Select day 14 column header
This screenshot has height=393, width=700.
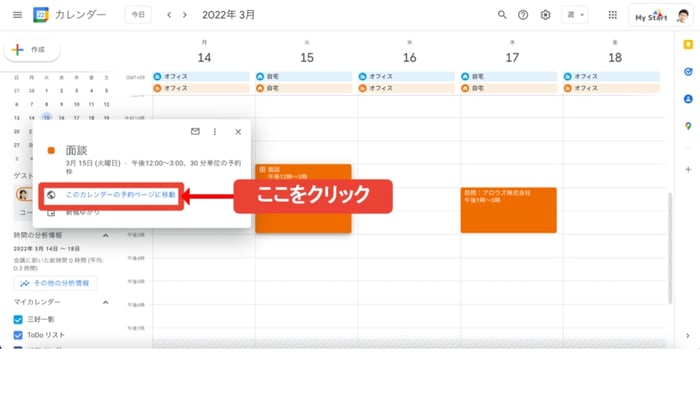point(204,57)
